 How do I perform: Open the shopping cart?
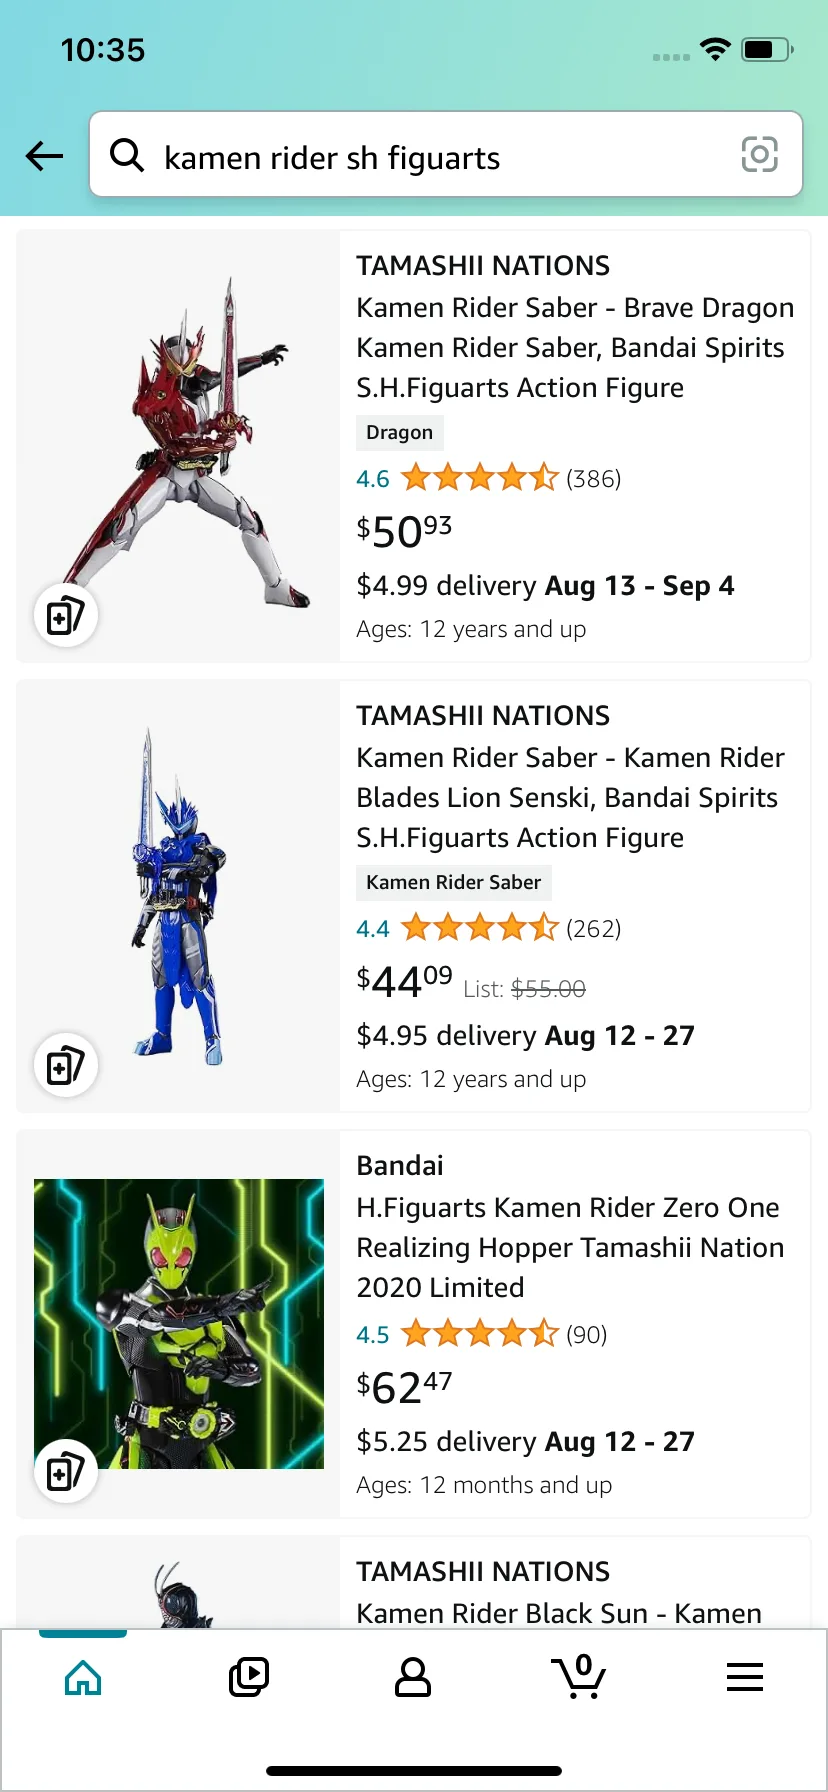(579, 1677)
